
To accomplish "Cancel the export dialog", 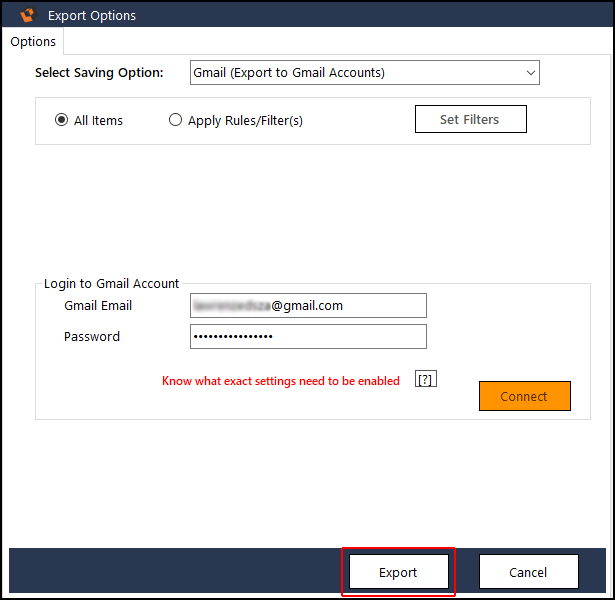I will [x=528, y=572].
